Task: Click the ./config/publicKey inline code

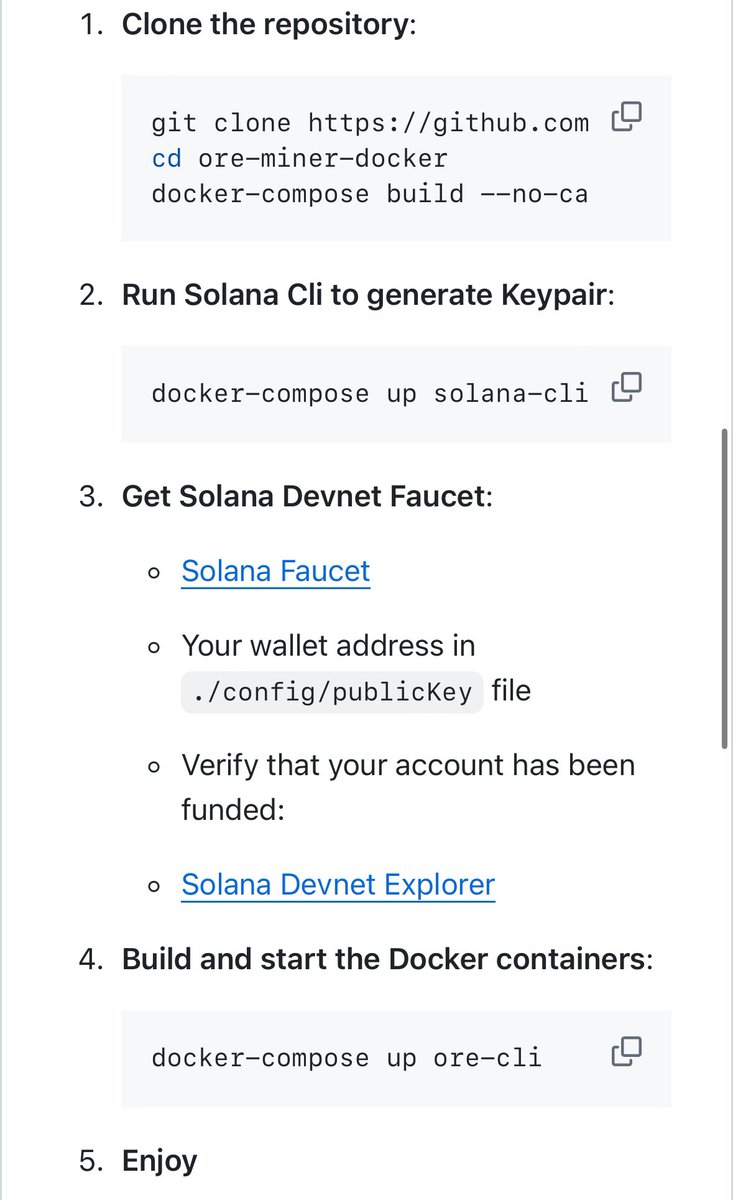Action: coord(332,692)
